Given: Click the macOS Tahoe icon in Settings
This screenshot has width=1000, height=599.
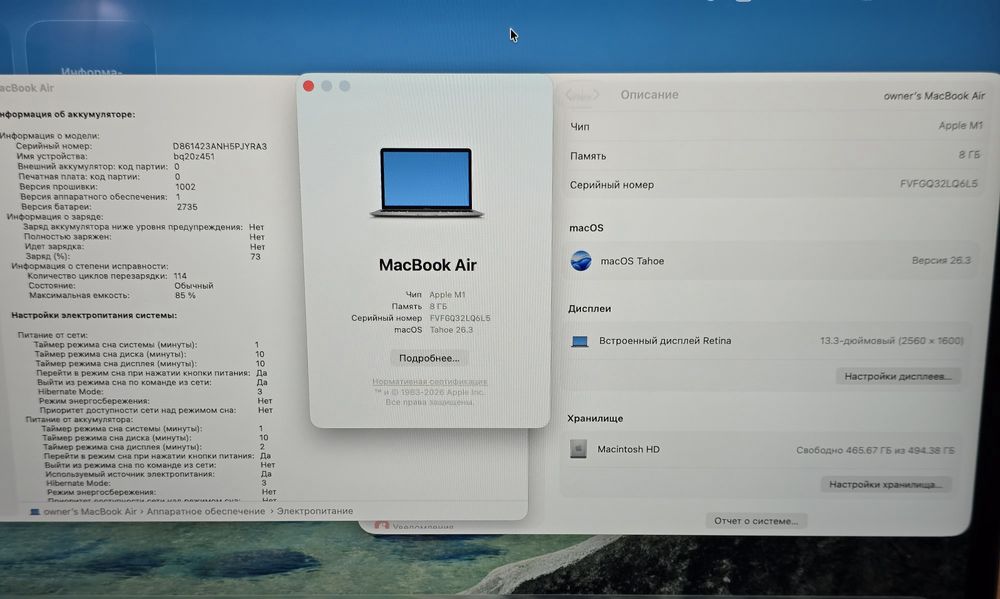Looking at the screenshot, I should point(580,261).
